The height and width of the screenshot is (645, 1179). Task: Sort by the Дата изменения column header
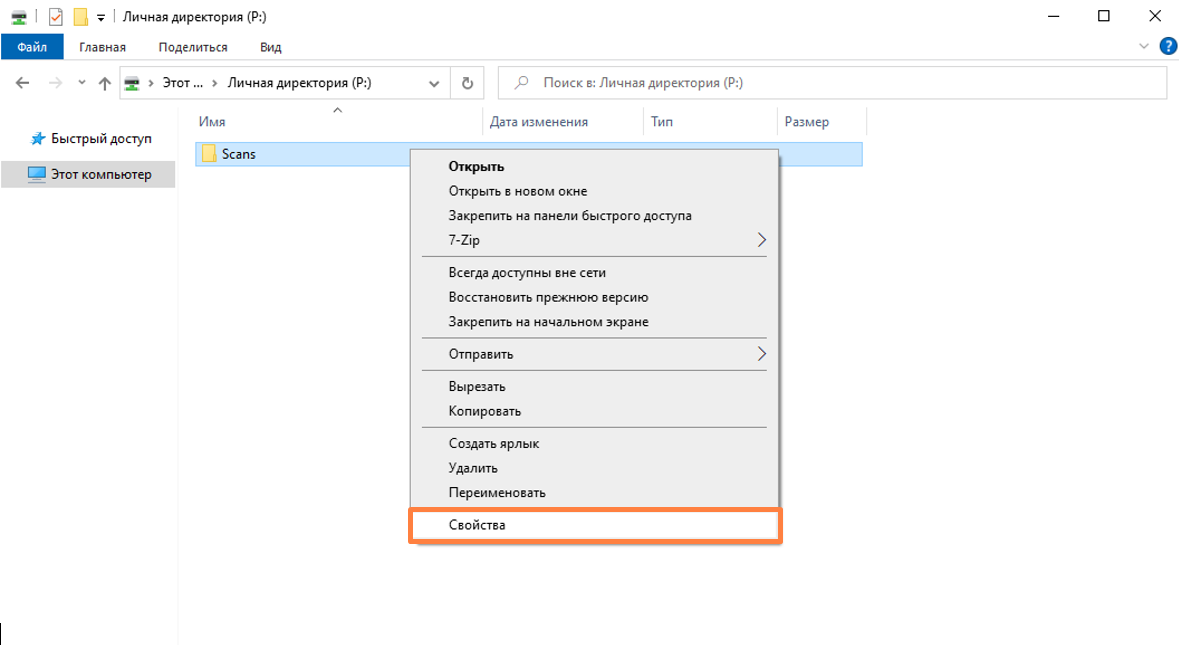pyautogui.click(x=538, y=122)
